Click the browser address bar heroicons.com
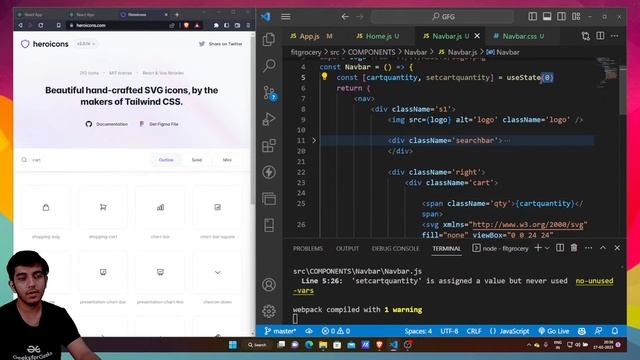The height and width of the screenshot is (360, 640). point(118,25)
